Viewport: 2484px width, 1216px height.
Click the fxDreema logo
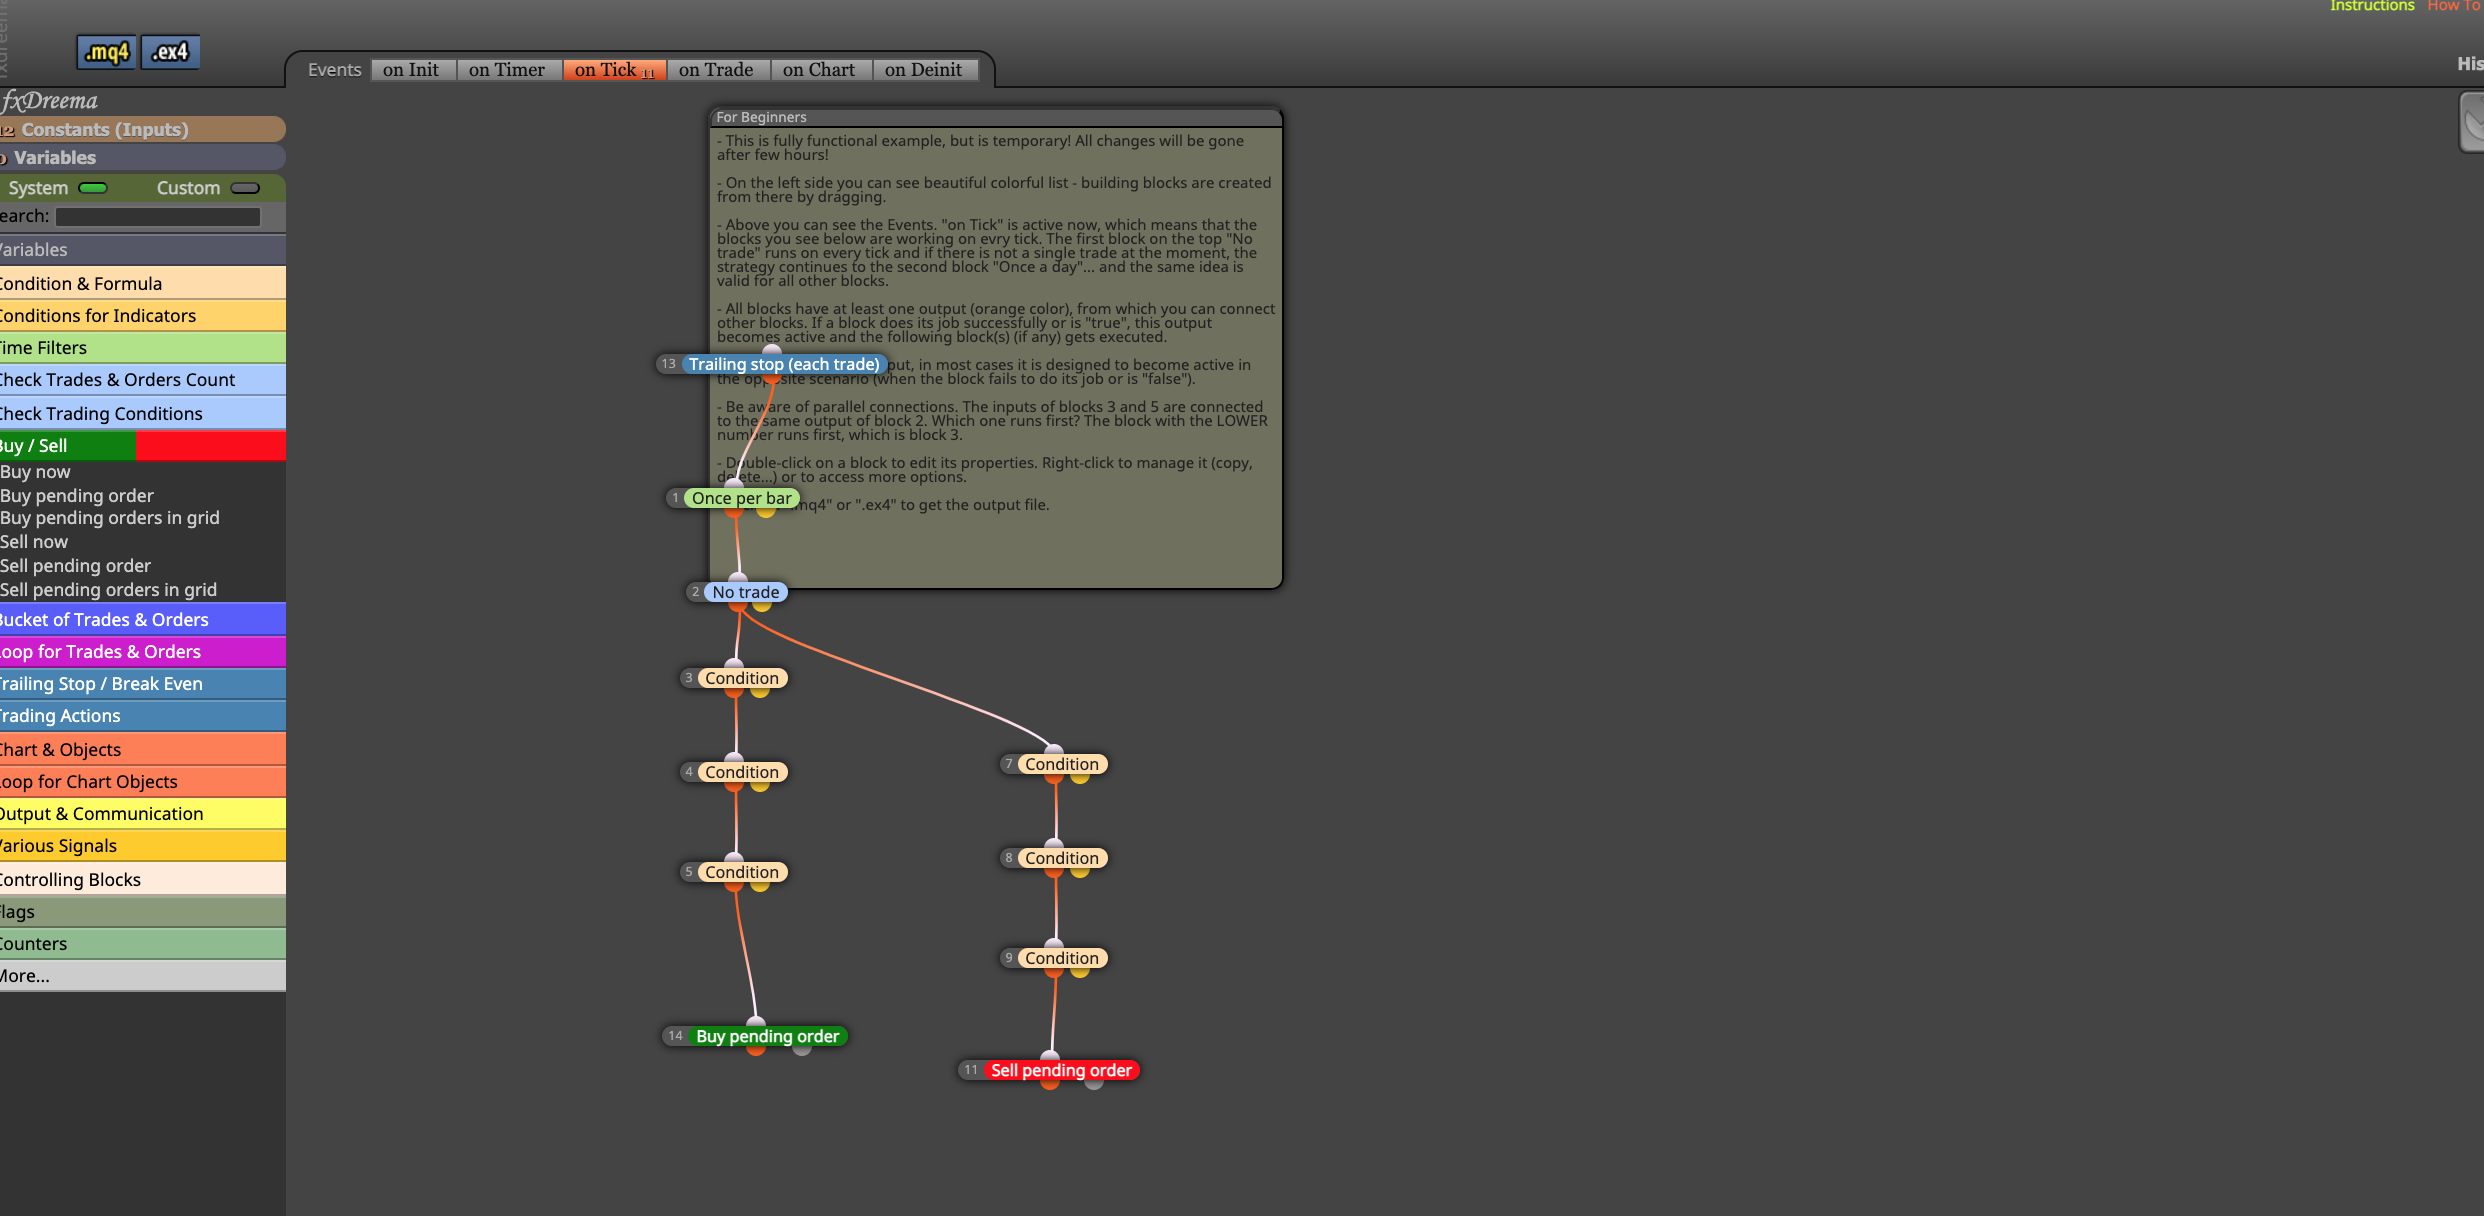[50, 101]
